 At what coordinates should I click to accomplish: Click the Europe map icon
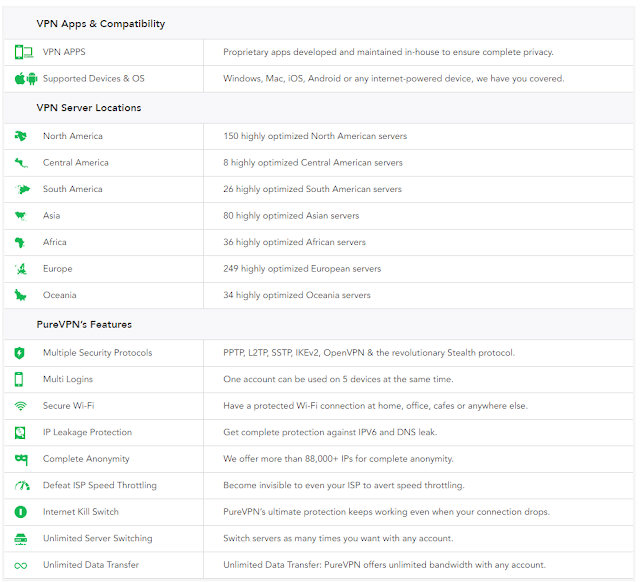coord(20,269)
